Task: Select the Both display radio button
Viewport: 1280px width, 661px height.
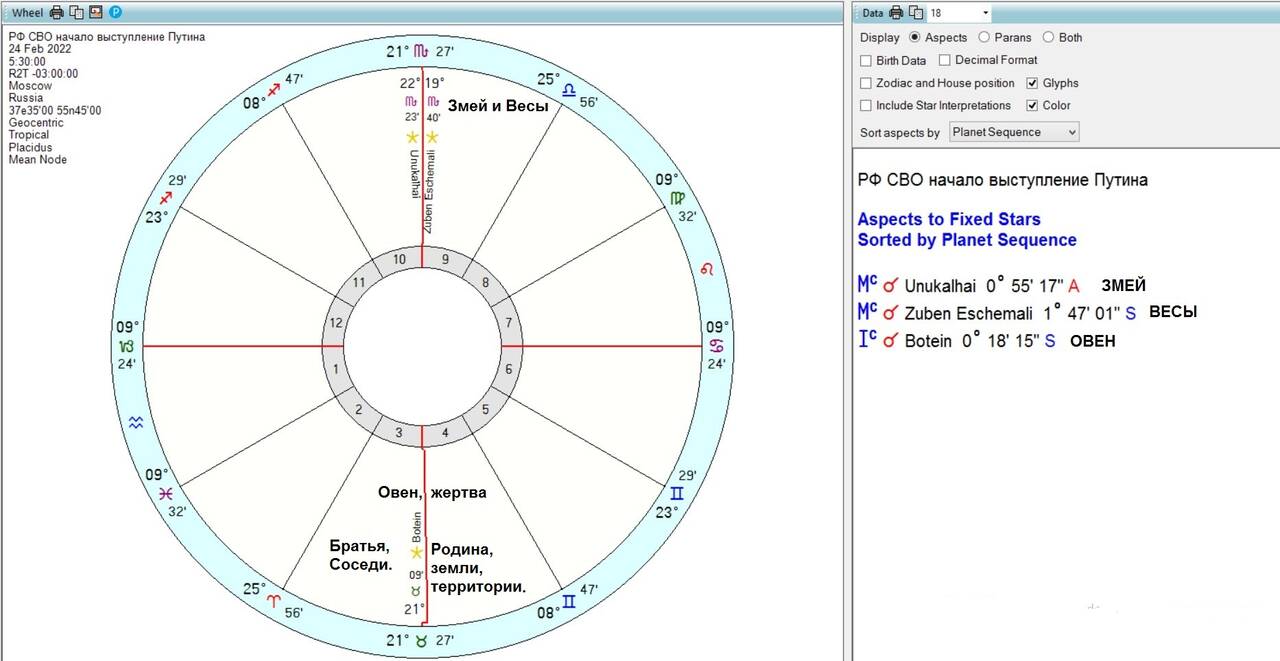Action: [x=1048, y=37]
